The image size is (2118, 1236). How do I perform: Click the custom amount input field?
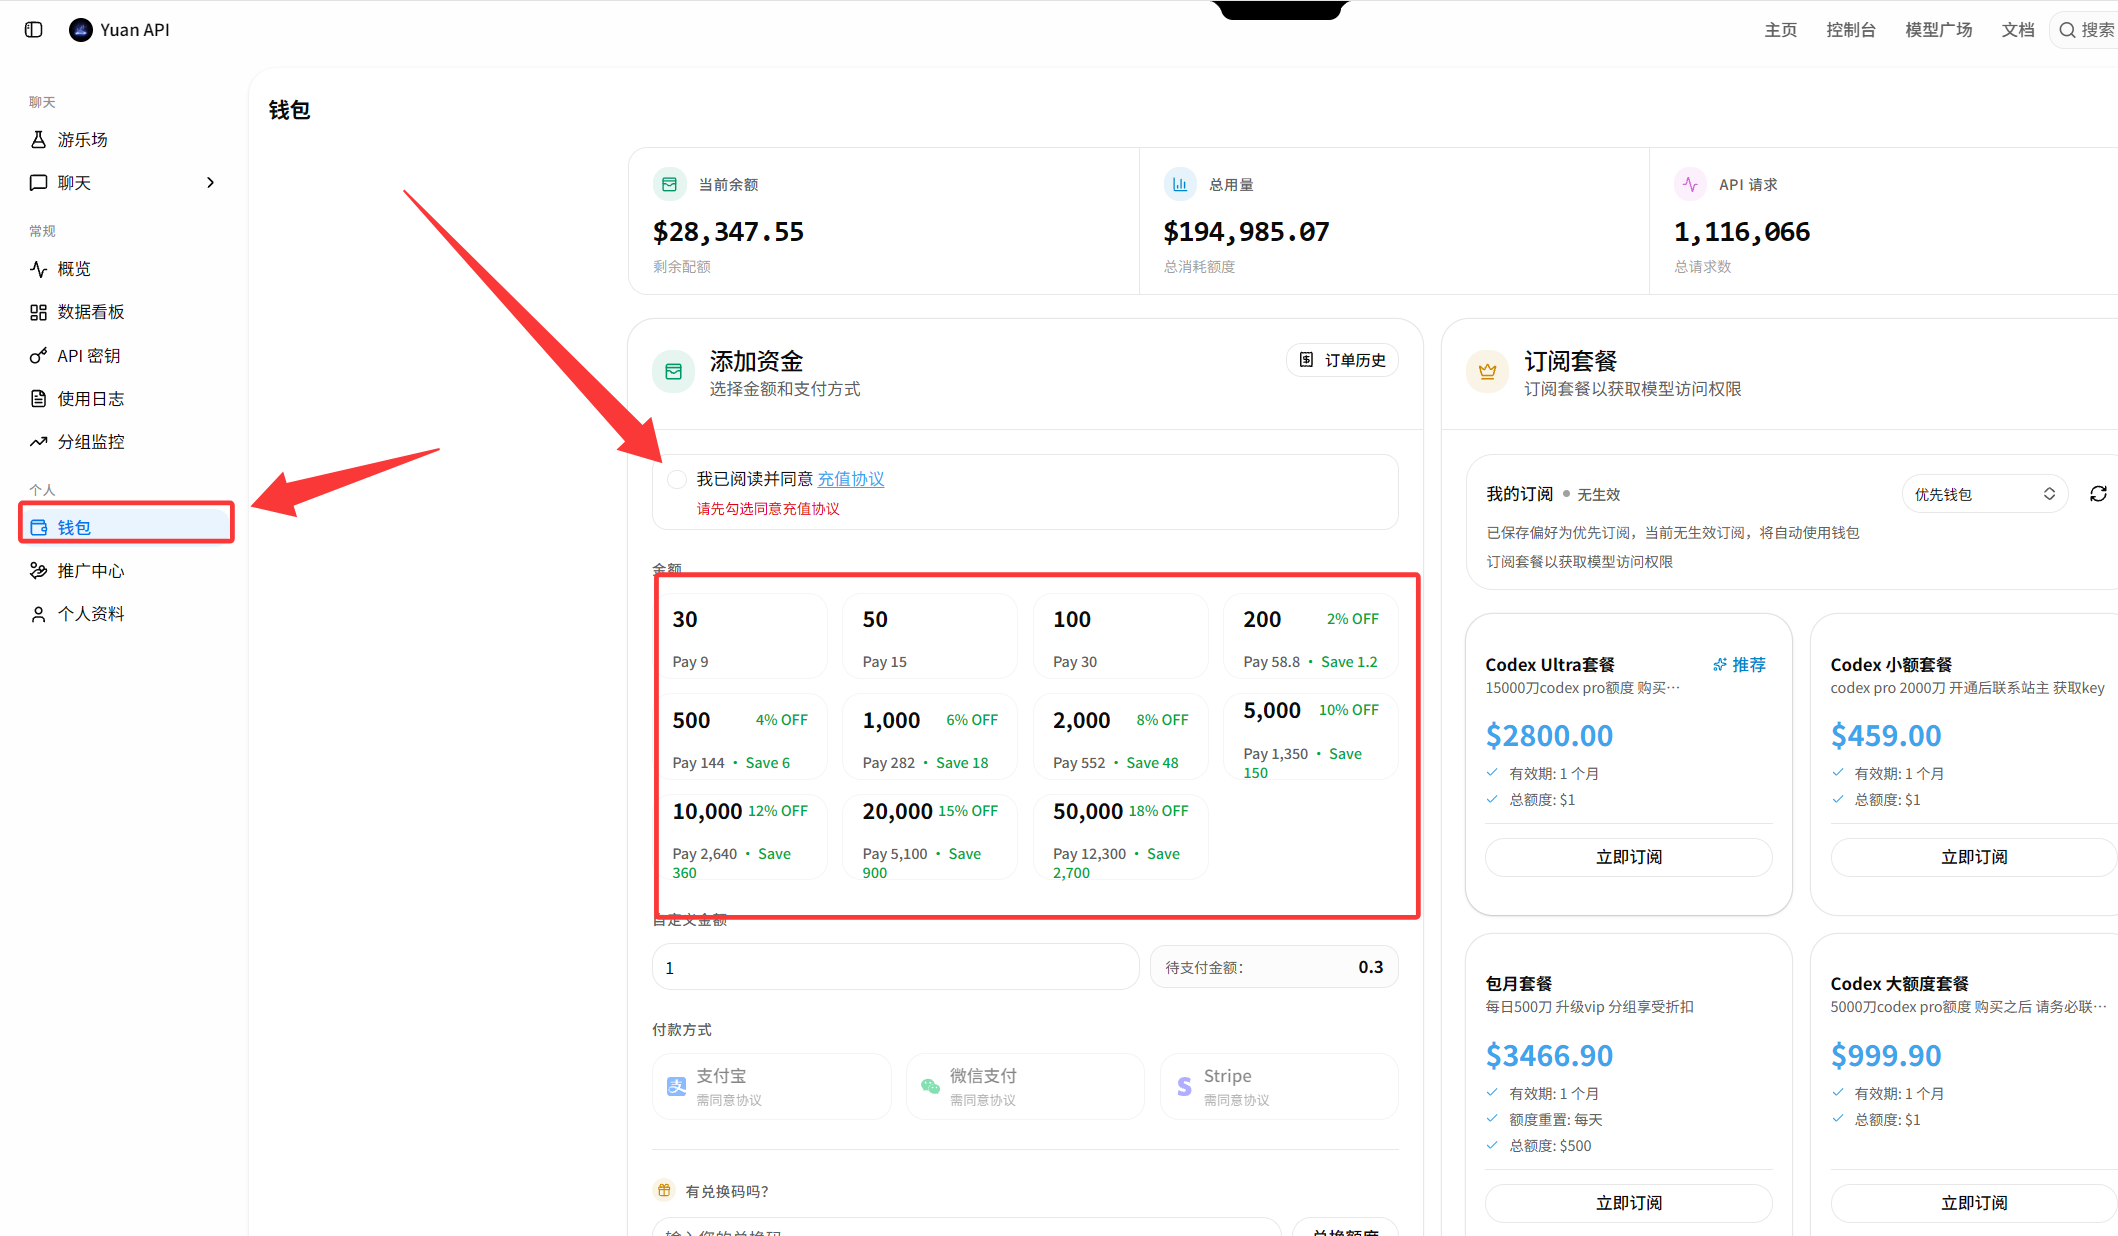895,967
